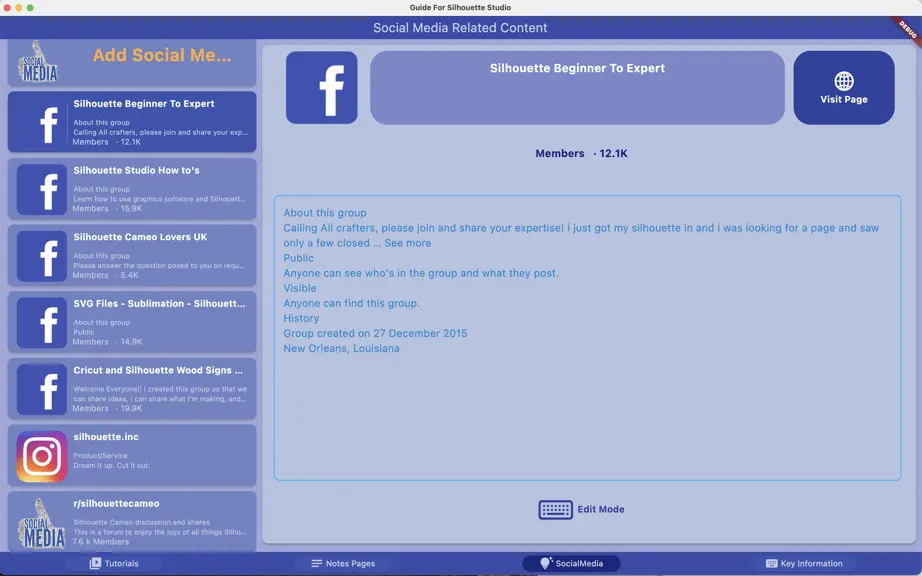Viewport: 922px width, 576px height.
Task: Click Dream it up. Cut it out. text
Action: click(x=112, y=466)
